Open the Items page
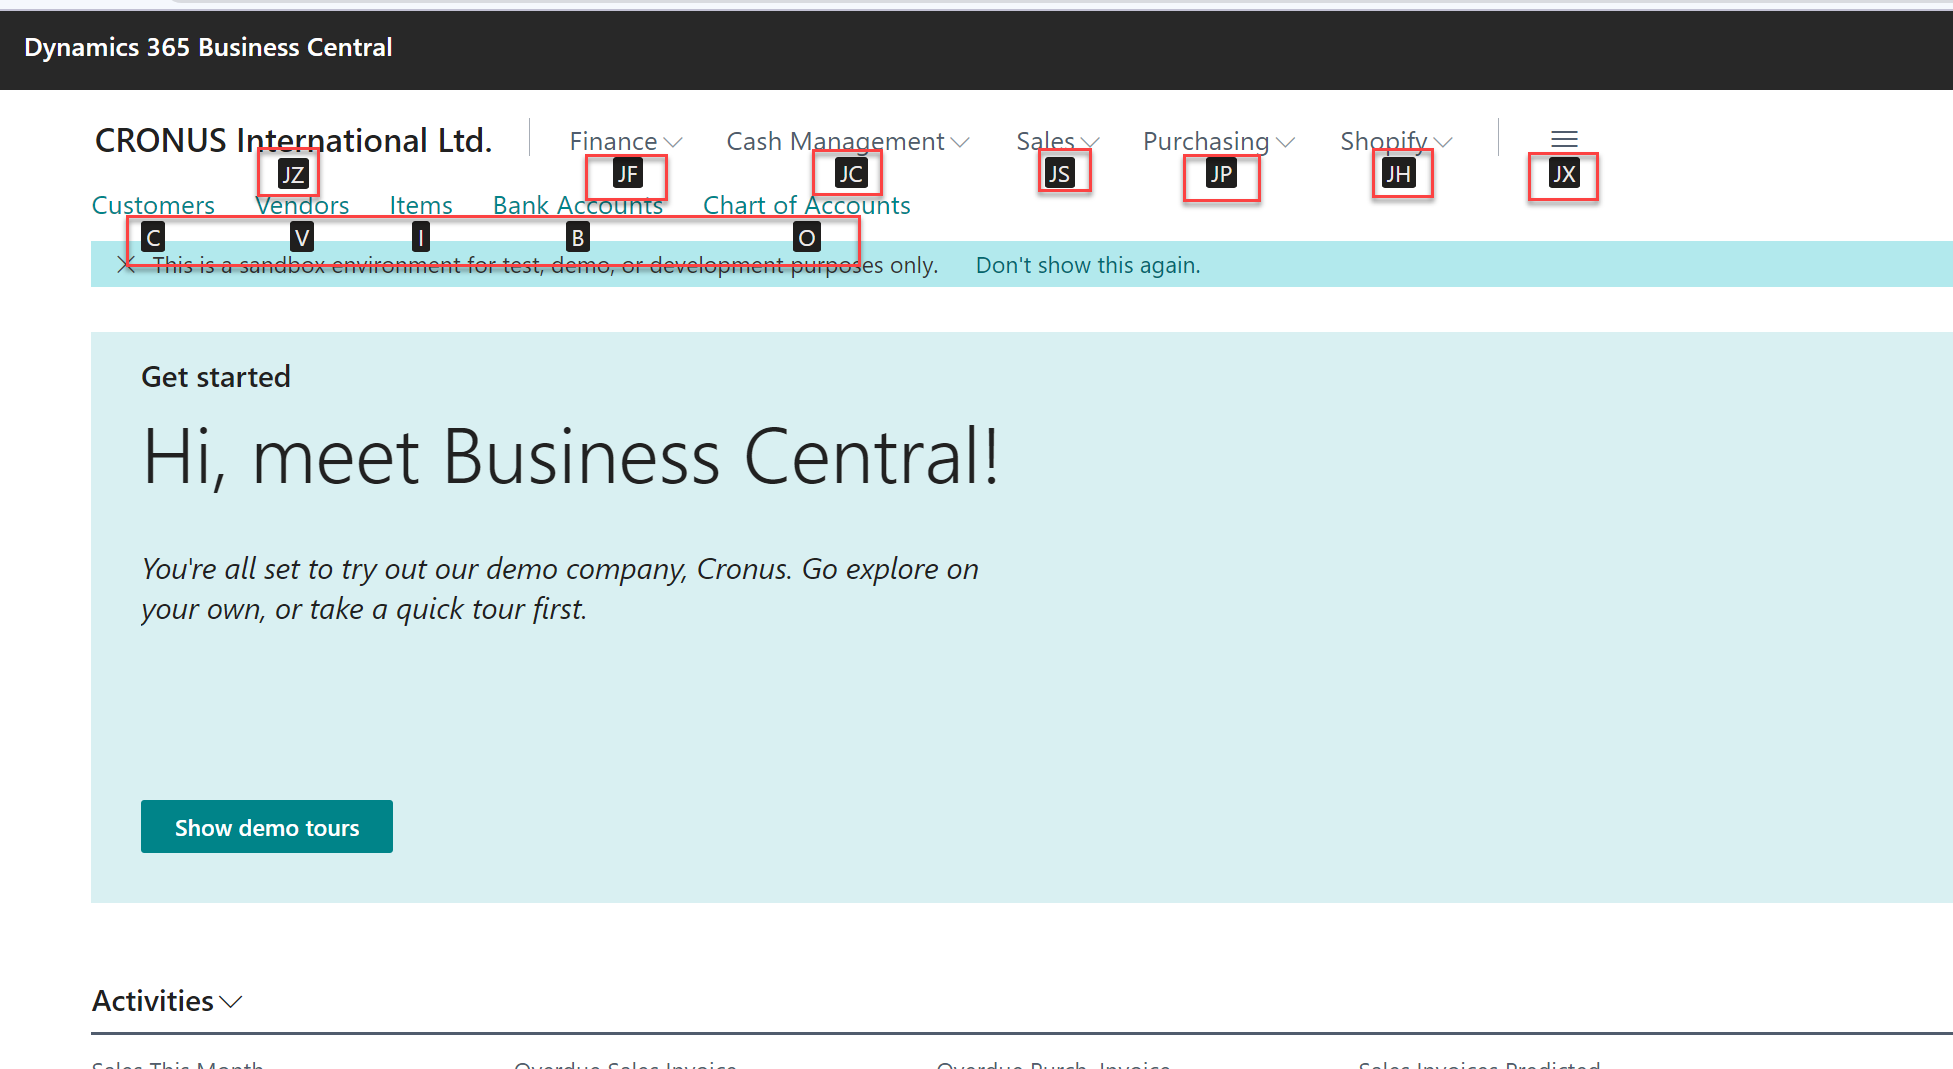 (x=420, y=205)
